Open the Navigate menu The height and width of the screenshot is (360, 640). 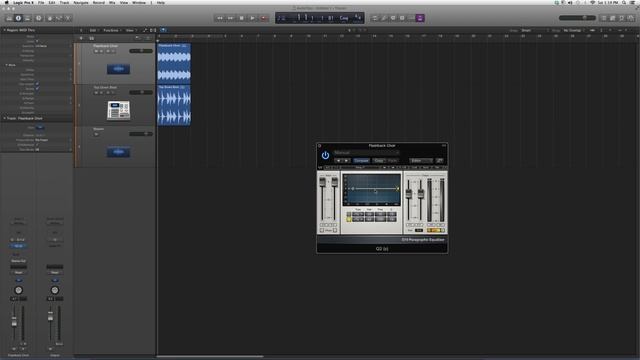[x=81, y=2]
